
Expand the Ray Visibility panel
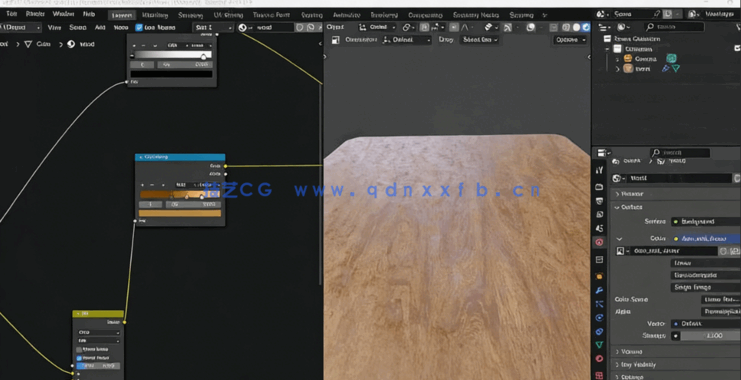tap(618, 364)
